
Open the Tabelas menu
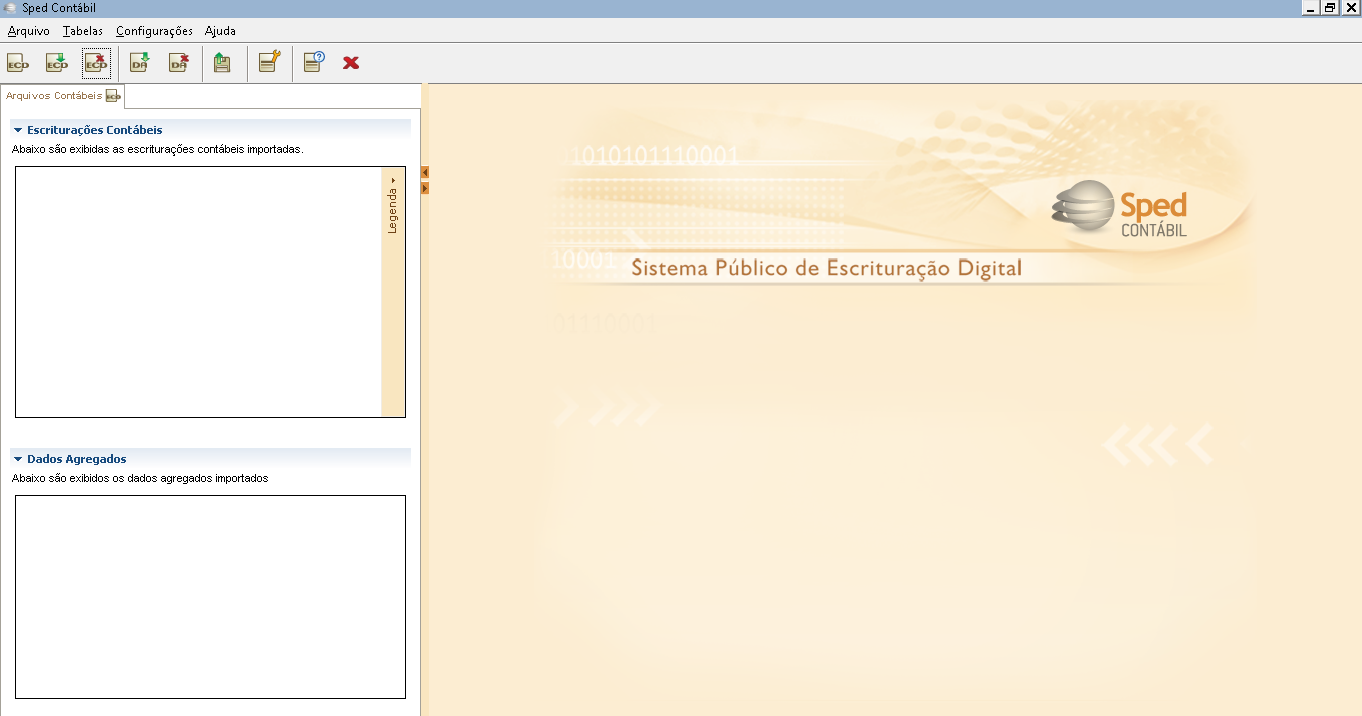[x=83, y=31]
